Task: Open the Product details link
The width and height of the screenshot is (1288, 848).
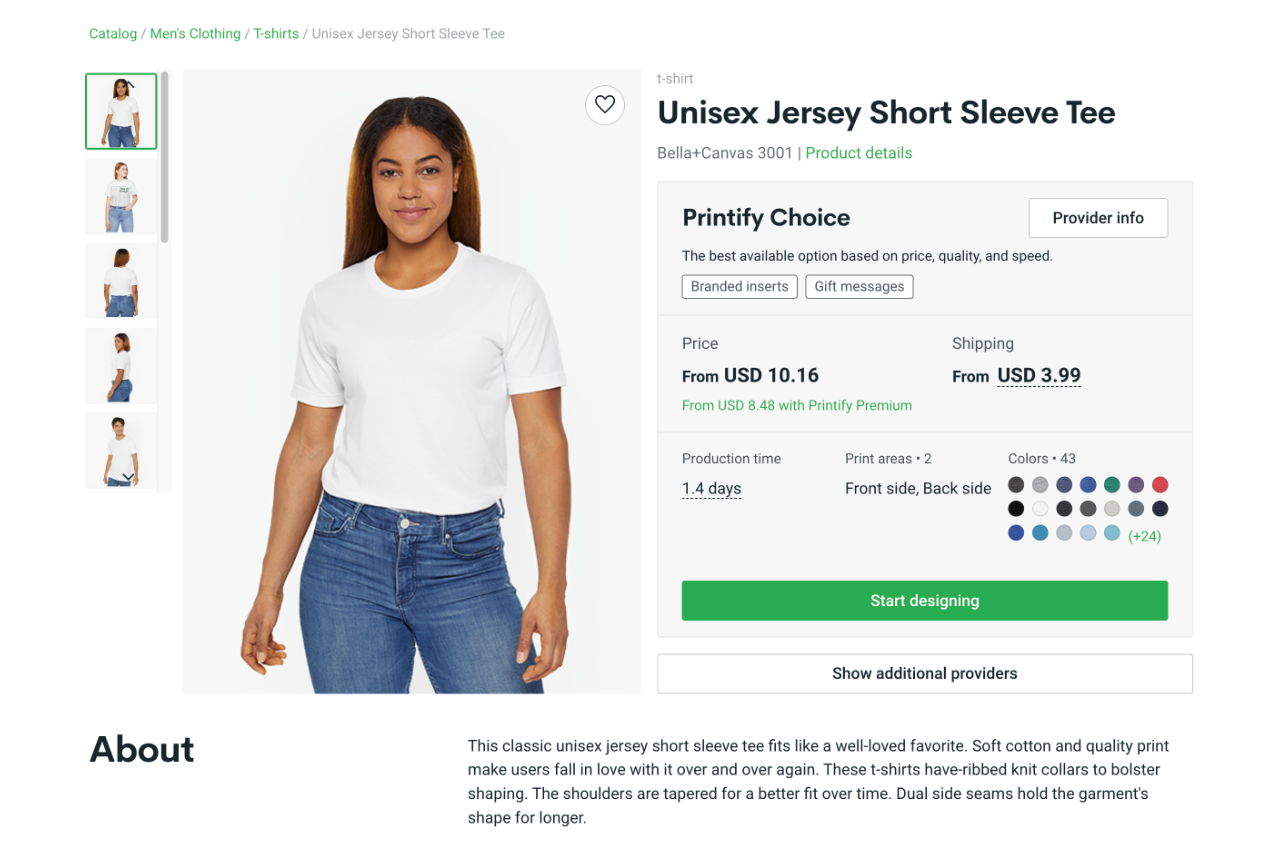Action: tap(858, 153)
